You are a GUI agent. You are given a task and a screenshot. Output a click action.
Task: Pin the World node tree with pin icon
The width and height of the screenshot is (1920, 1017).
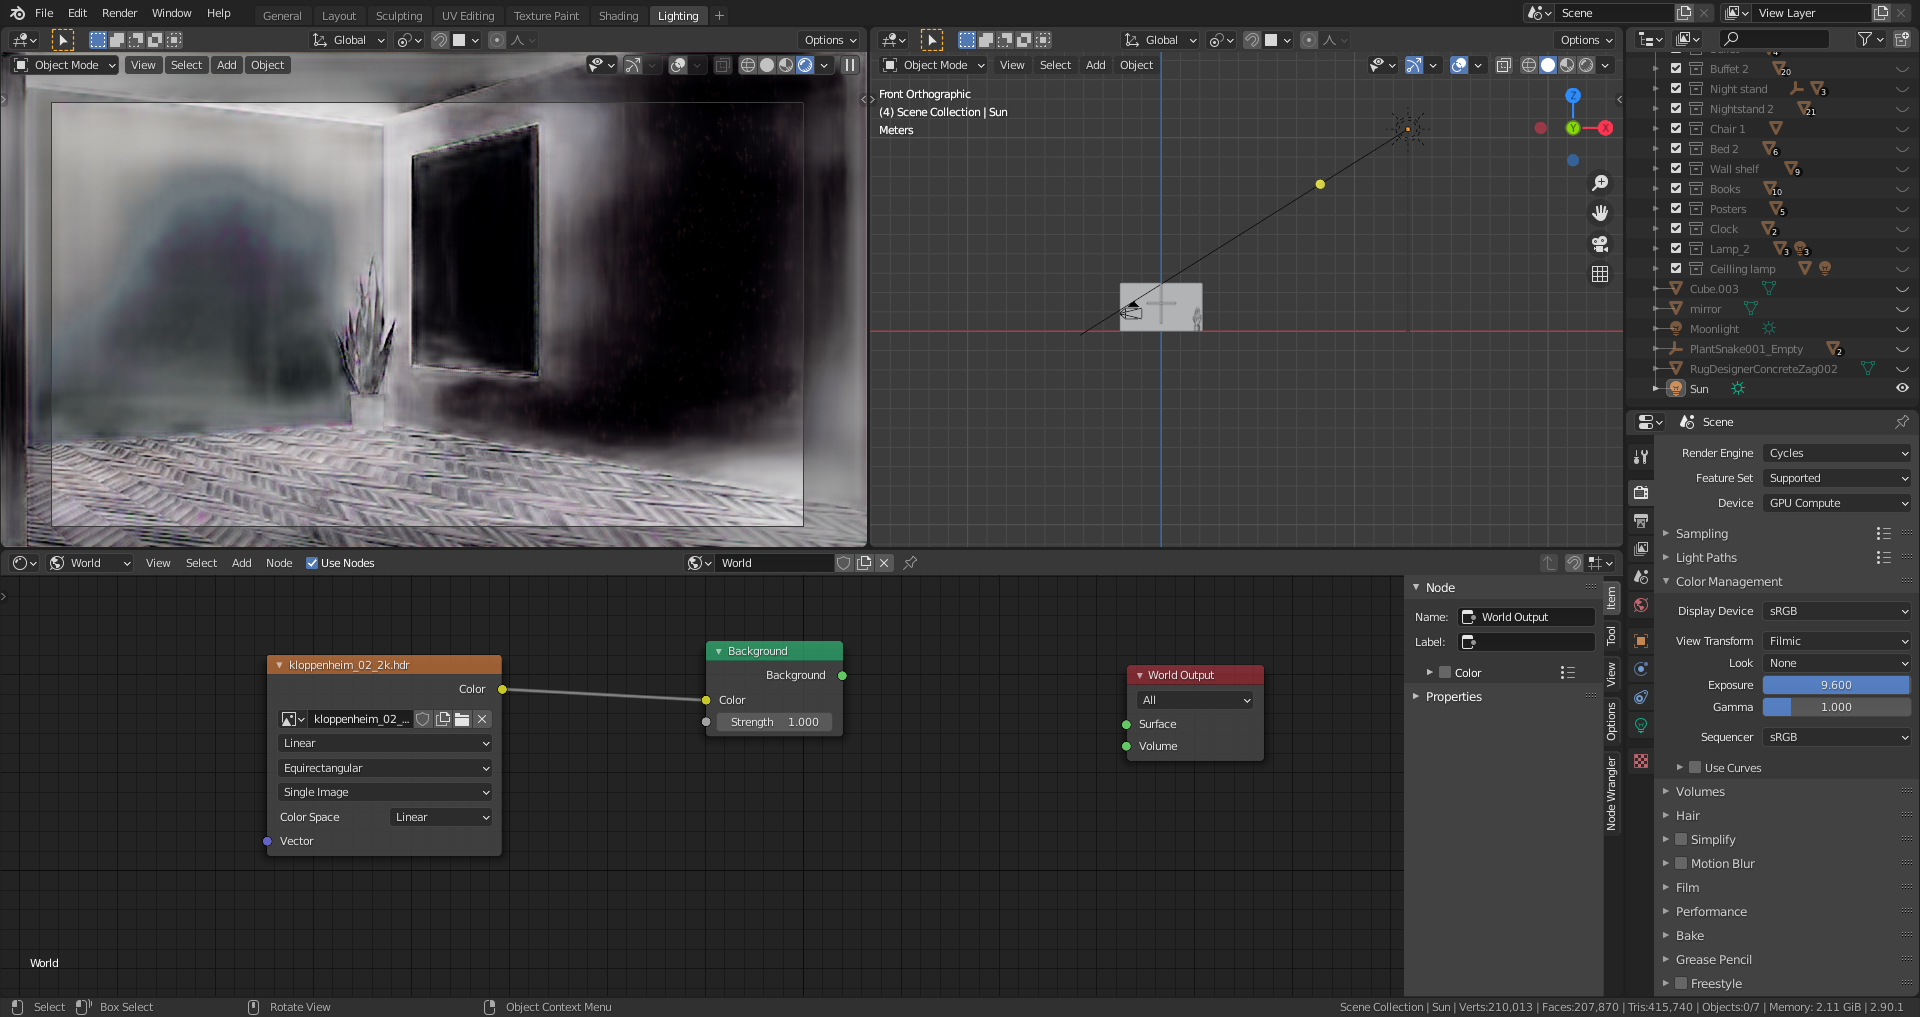(910, 563)
